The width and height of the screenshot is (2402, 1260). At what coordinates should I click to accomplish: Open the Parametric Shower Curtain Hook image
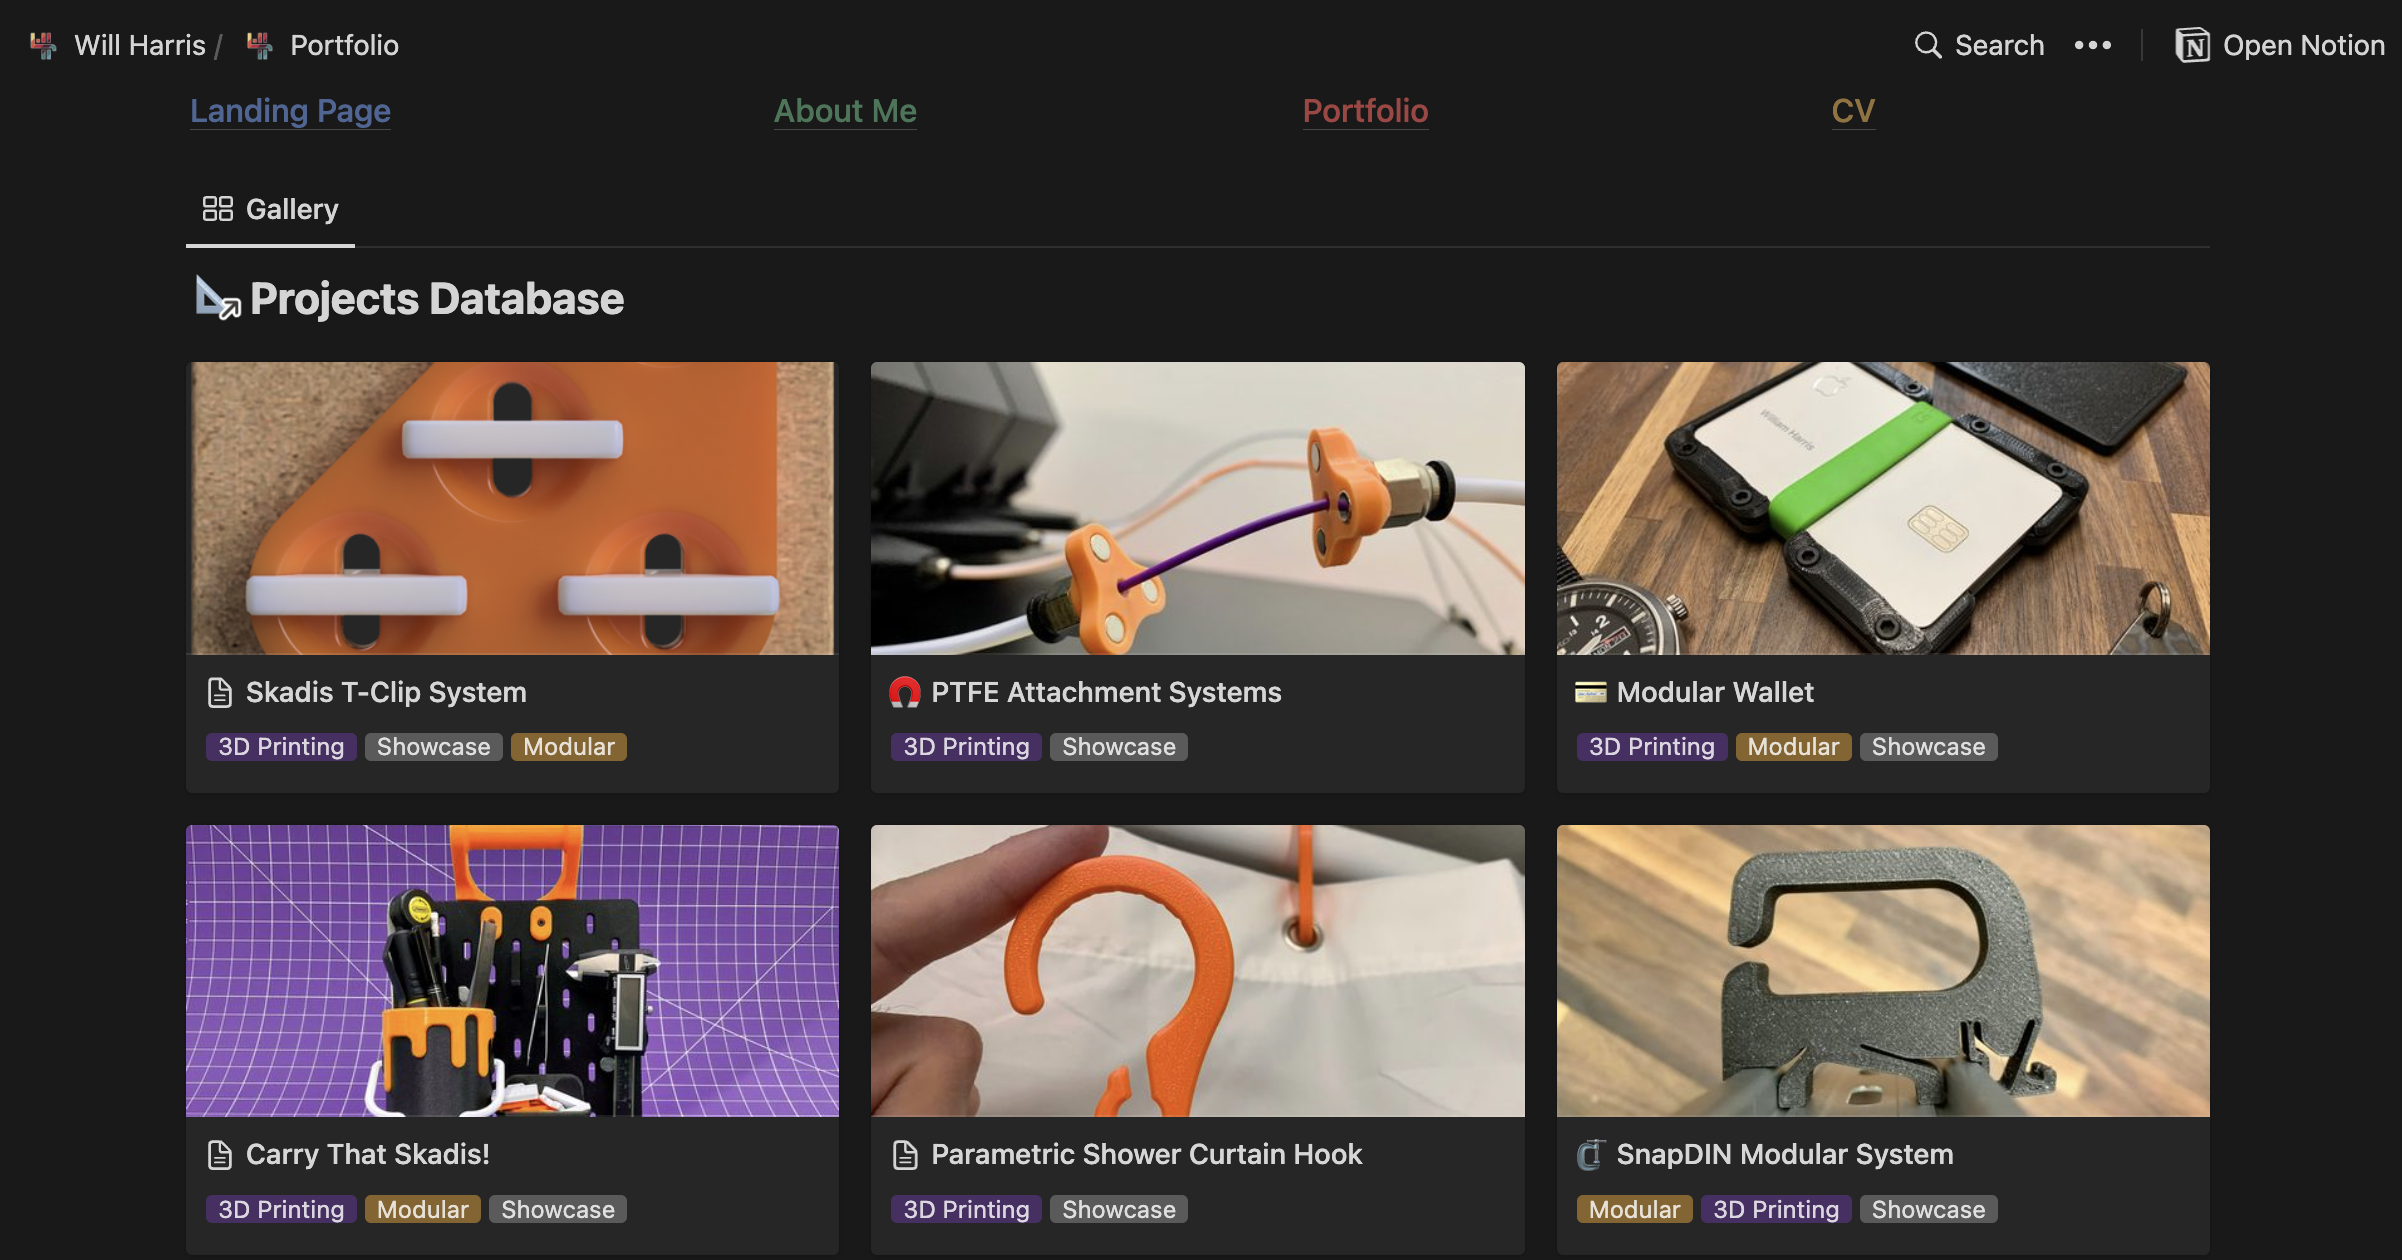(x=1197, y=970)
